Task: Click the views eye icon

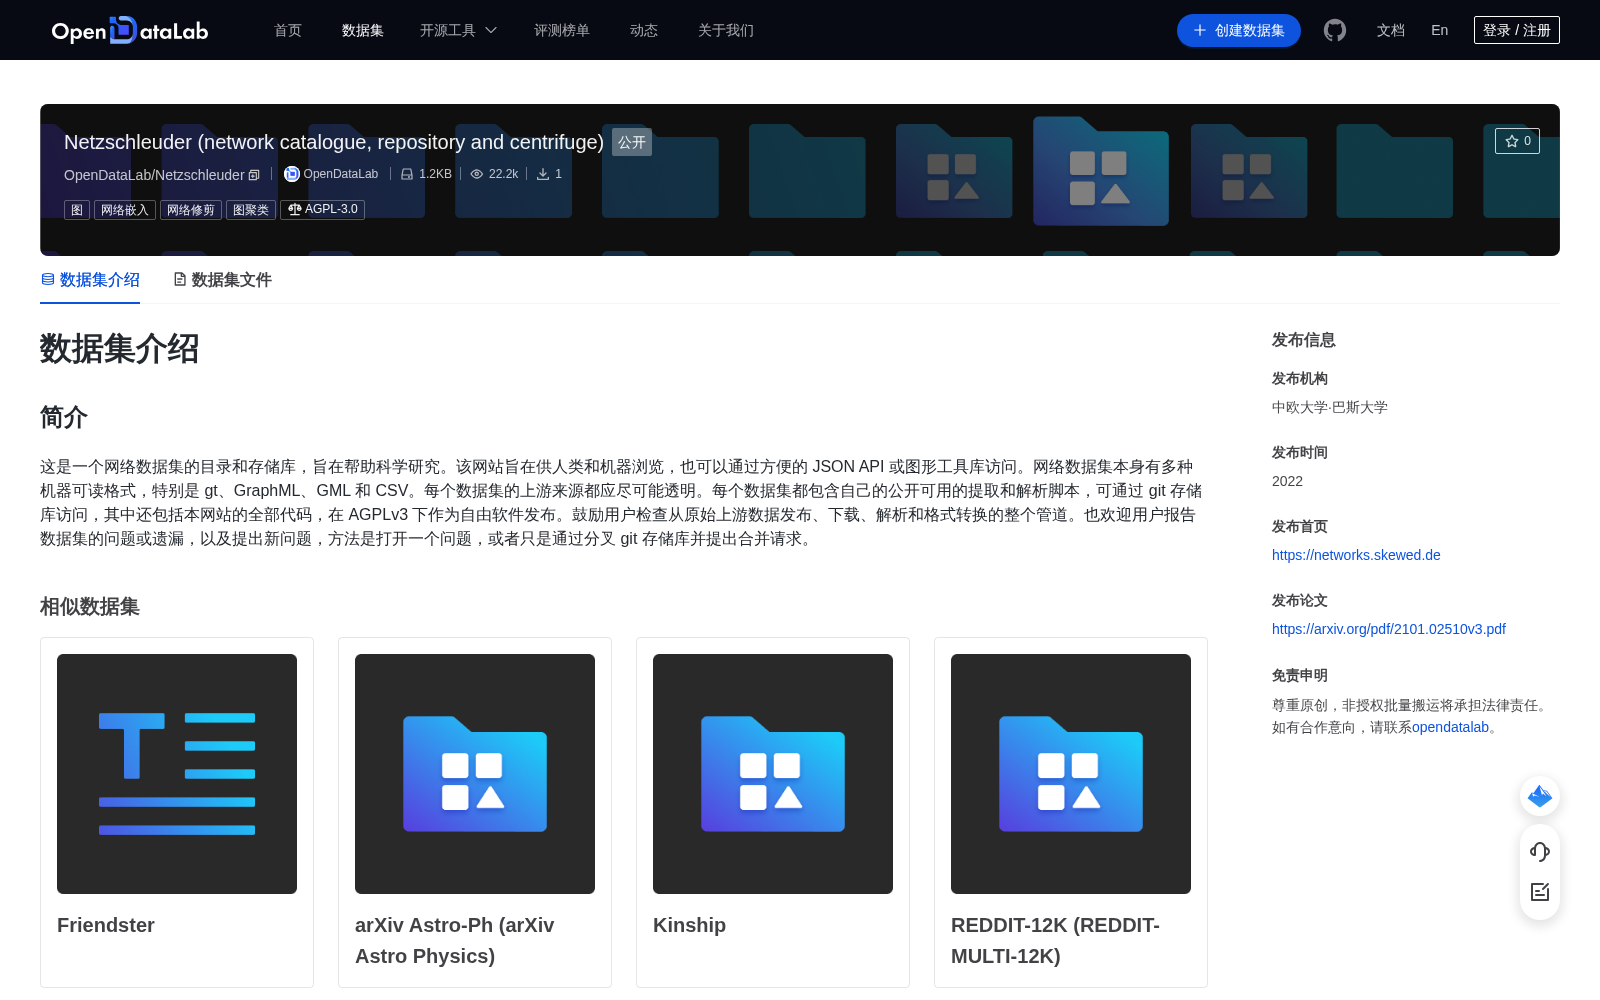Action: pyautogui.click(x=477, y=174)
